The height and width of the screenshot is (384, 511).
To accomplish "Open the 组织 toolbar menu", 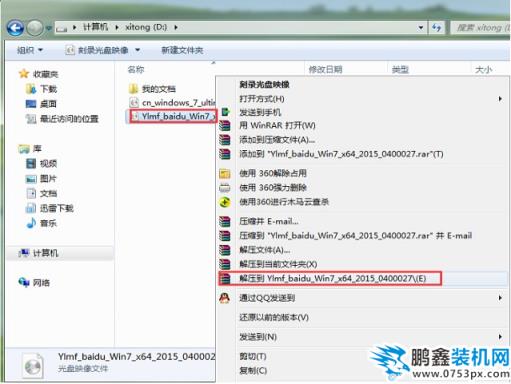I will click(30, 50).
